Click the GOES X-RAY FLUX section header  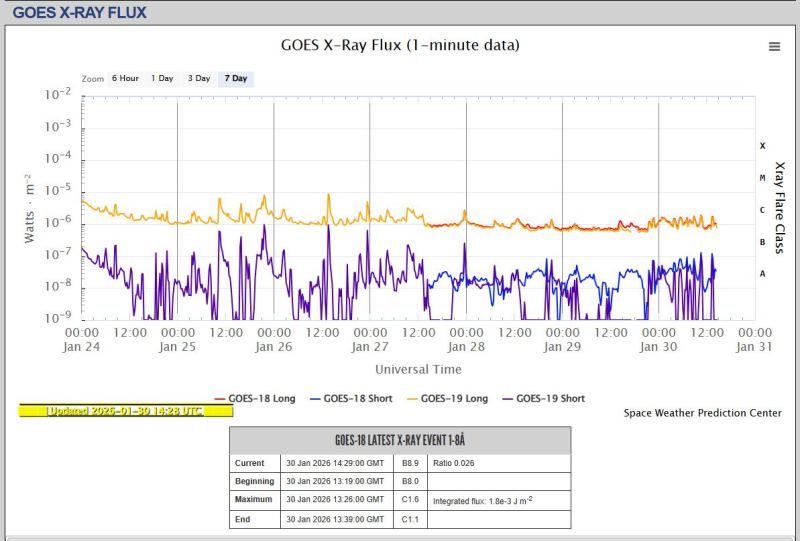pyautogui.click(x=79, y=13)
